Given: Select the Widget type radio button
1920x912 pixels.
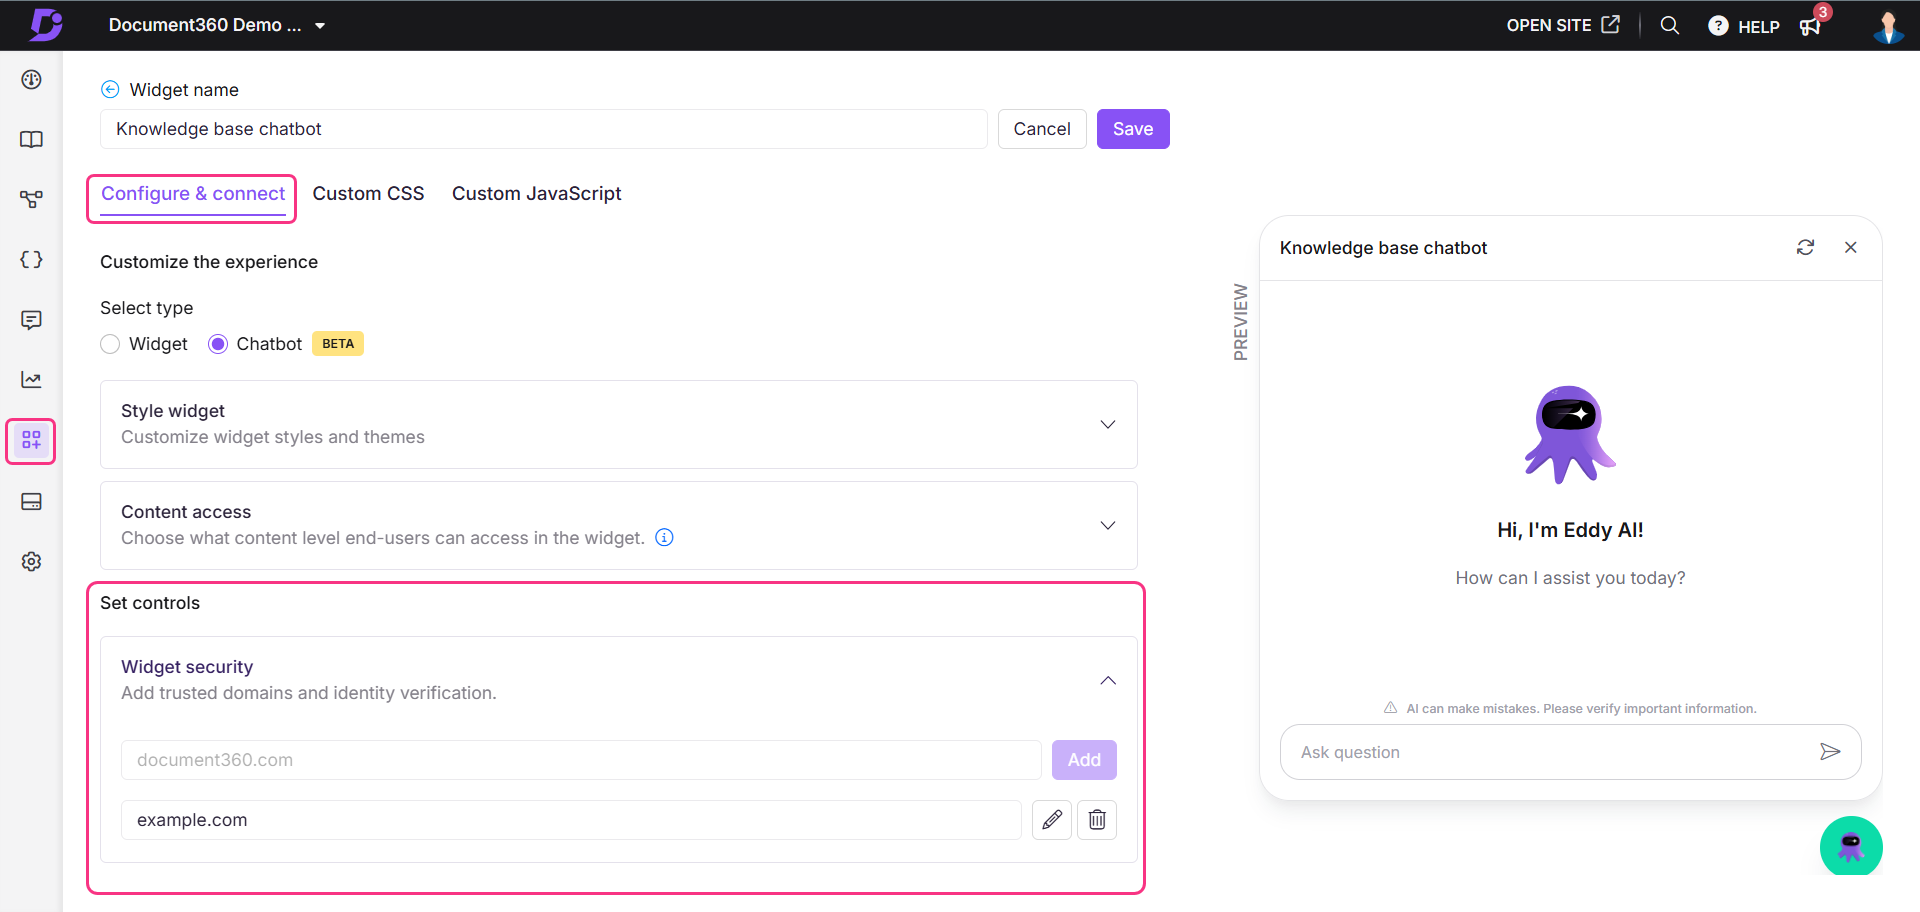Looking at the screenshot, I should coord(110,344).
